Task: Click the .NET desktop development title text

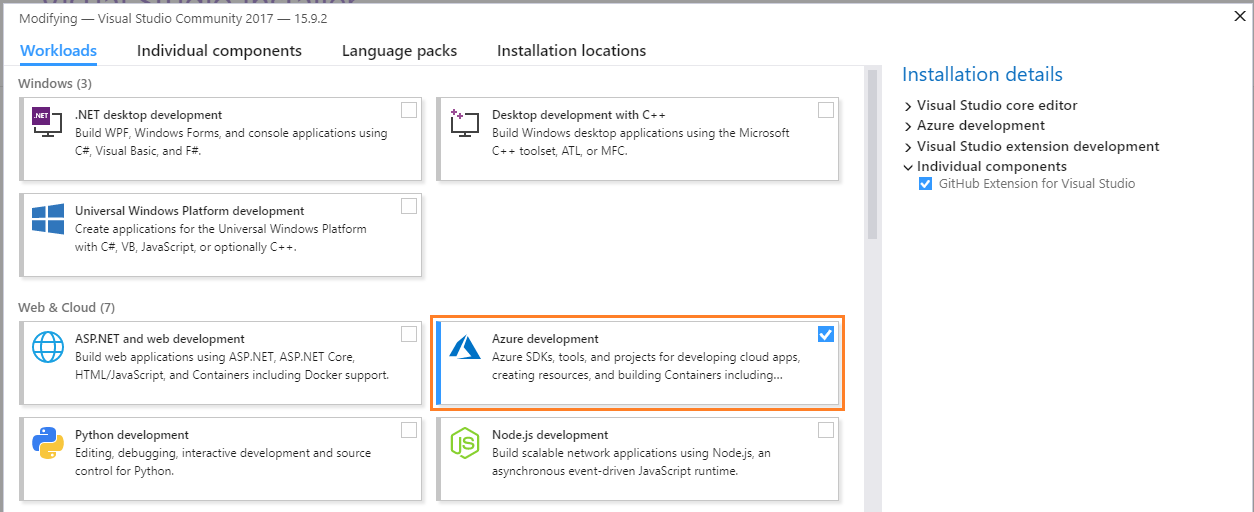Action: [148, 115]
